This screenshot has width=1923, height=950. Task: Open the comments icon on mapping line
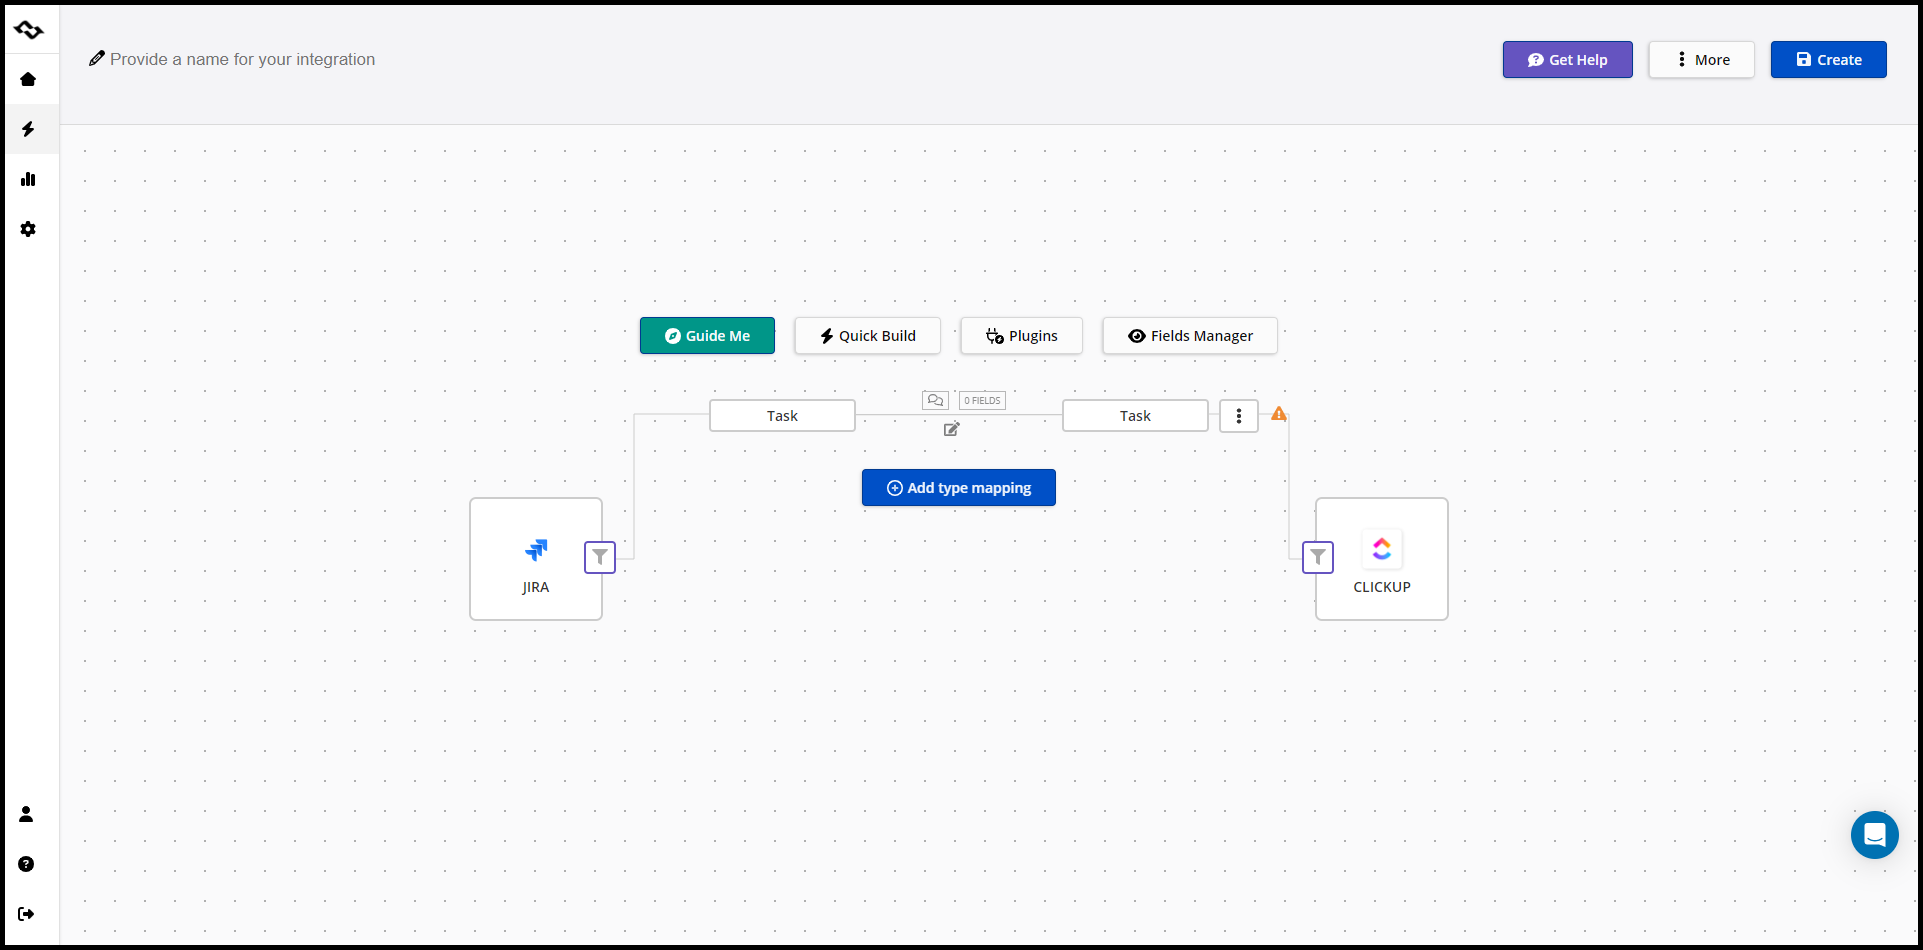point(935,400)
